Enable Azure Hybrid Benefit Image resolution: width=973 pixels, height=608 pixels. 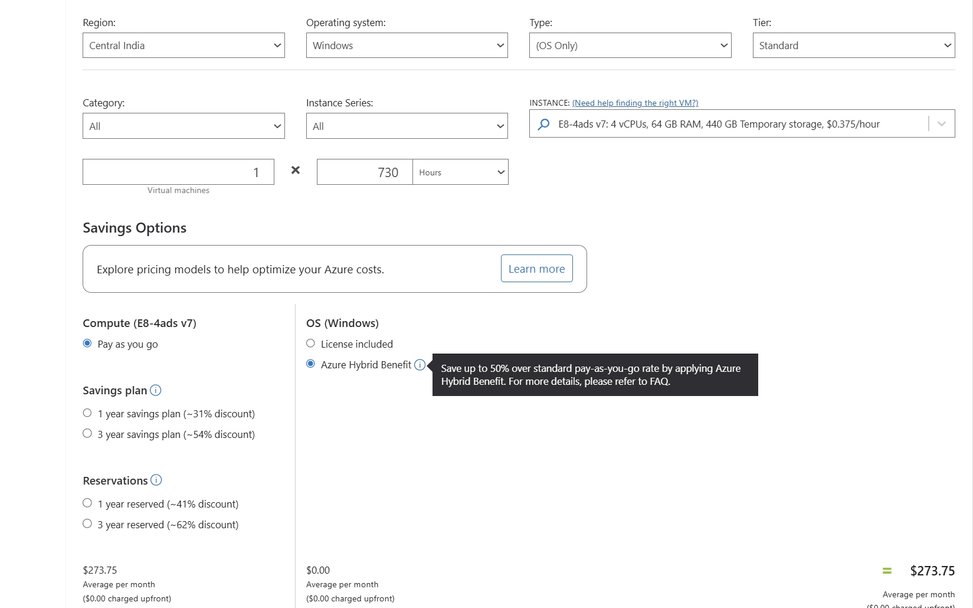tap(310, 363)
